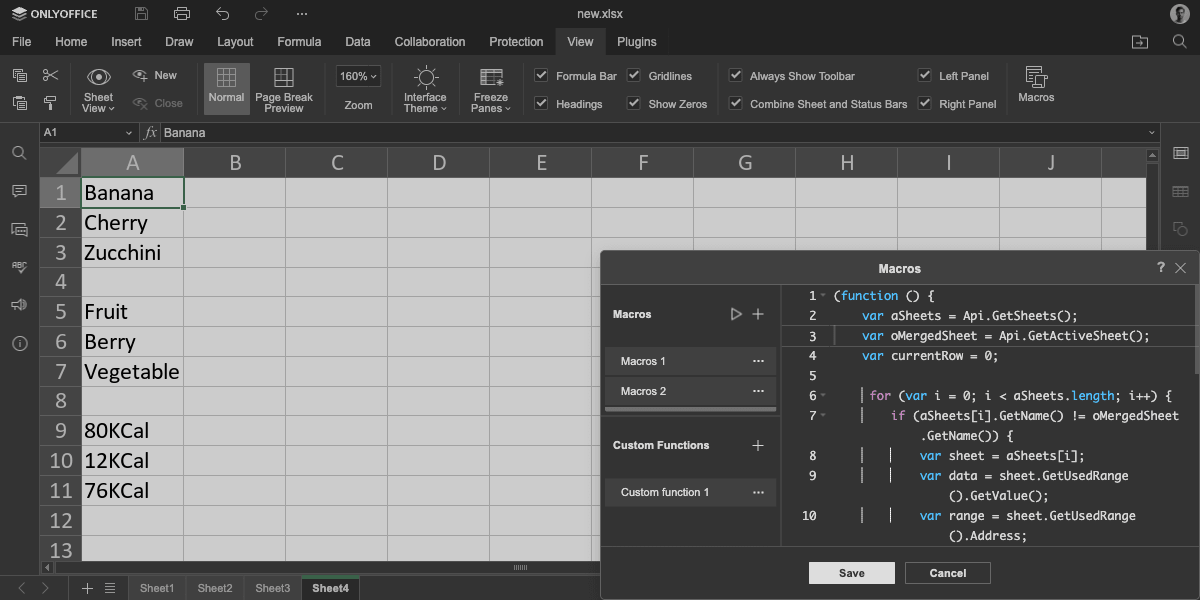Switch to Page Break Preview

[284, 89]
